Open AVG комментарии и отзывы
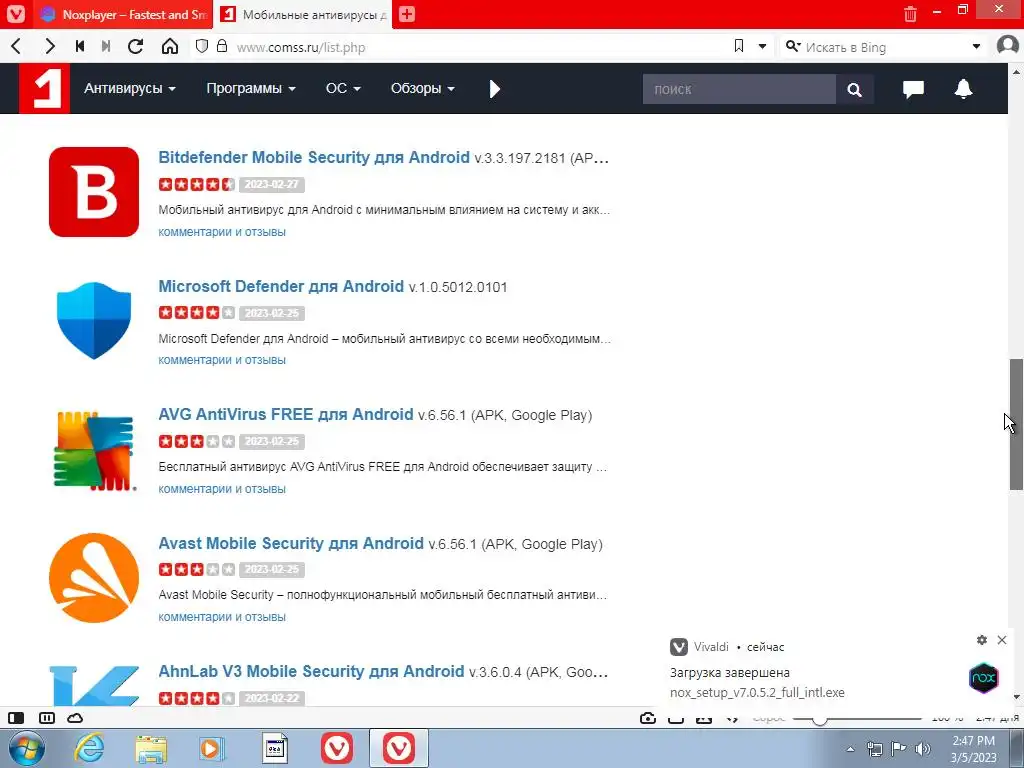Image resolution: width=1024 pixels, height=768 pixels. 222,488
